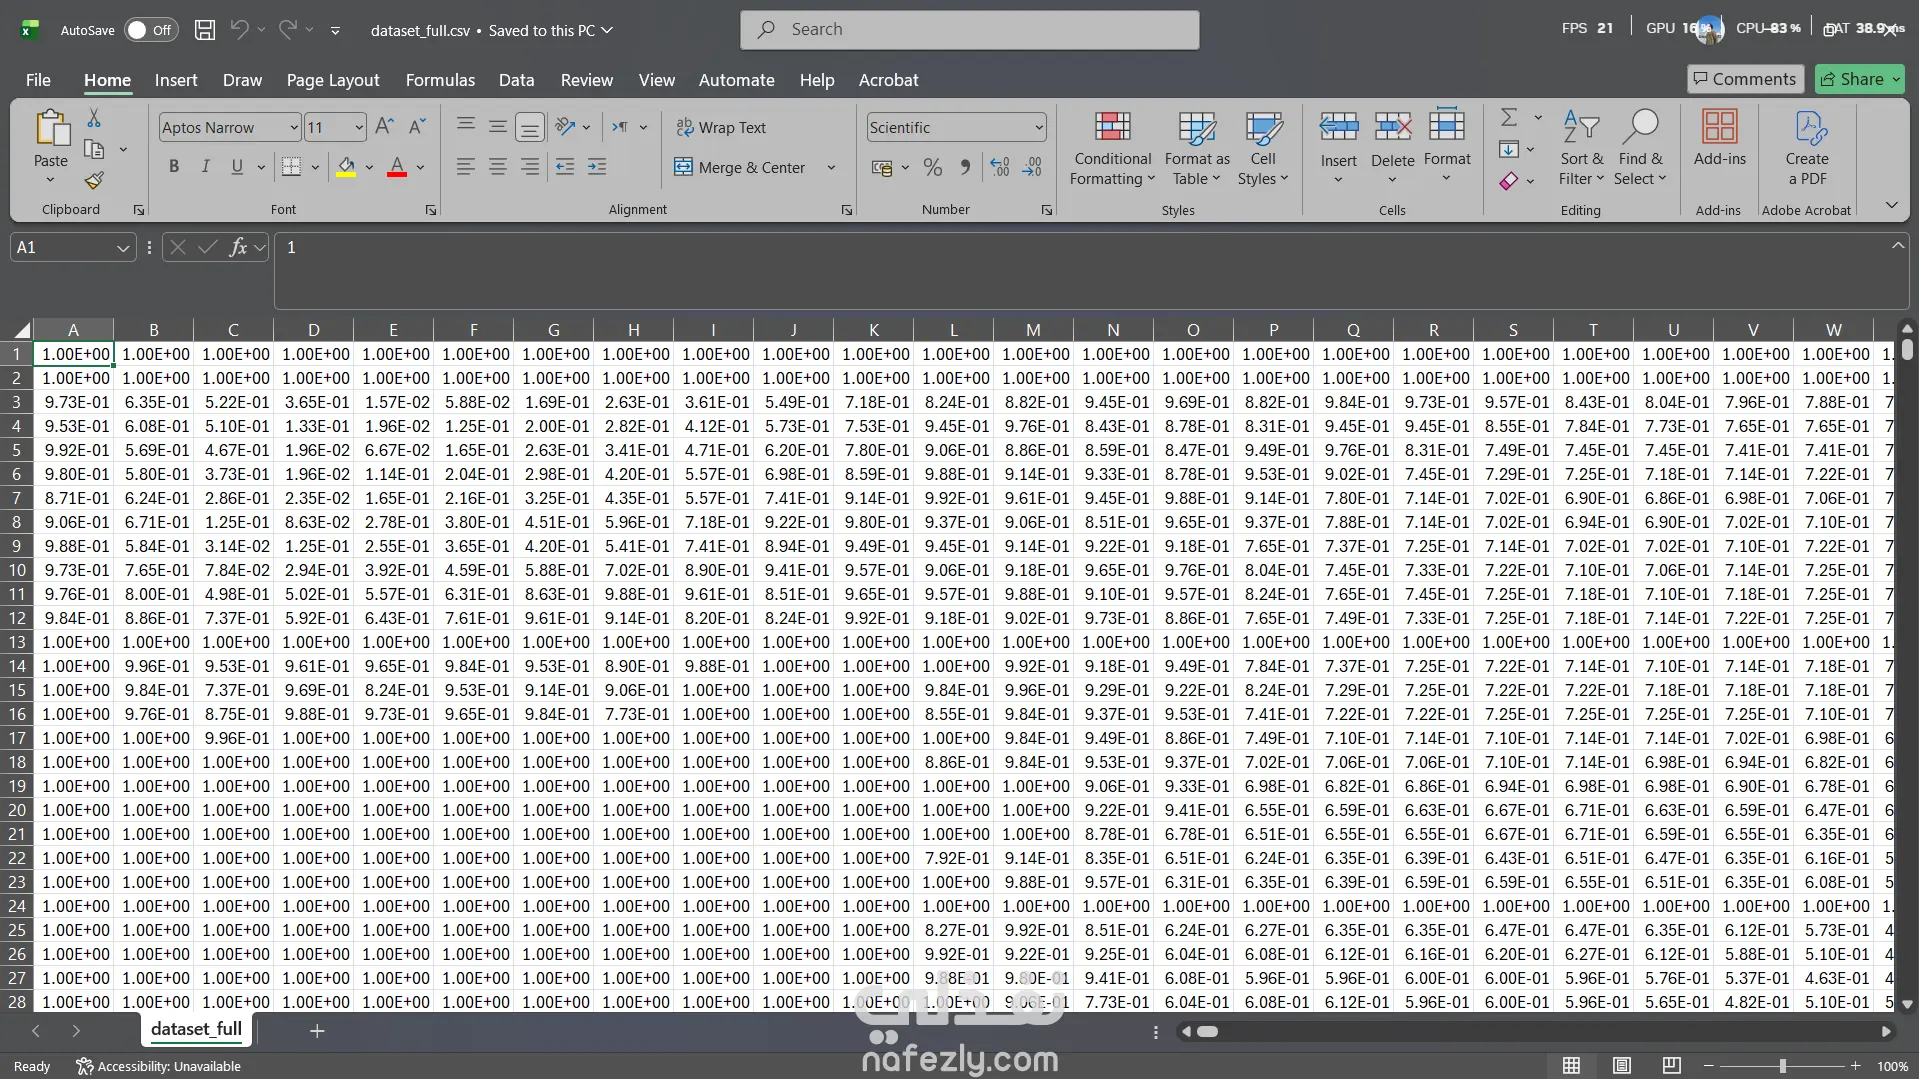
Task: Switch to Page Break Preview view
Action: (x=1671, y=1066)
